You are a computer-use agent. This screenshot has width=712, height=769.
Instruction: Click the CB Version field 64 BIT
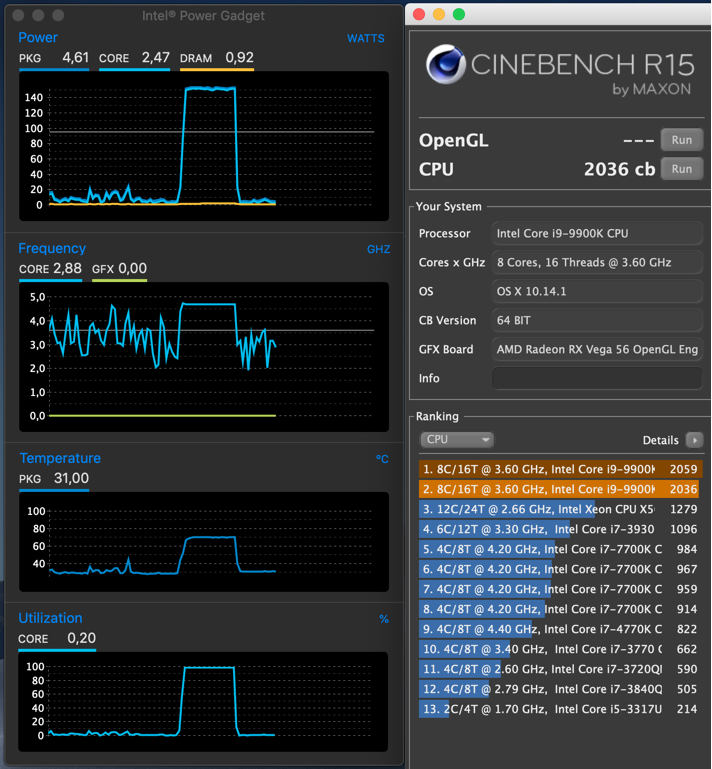coord(597,320)
